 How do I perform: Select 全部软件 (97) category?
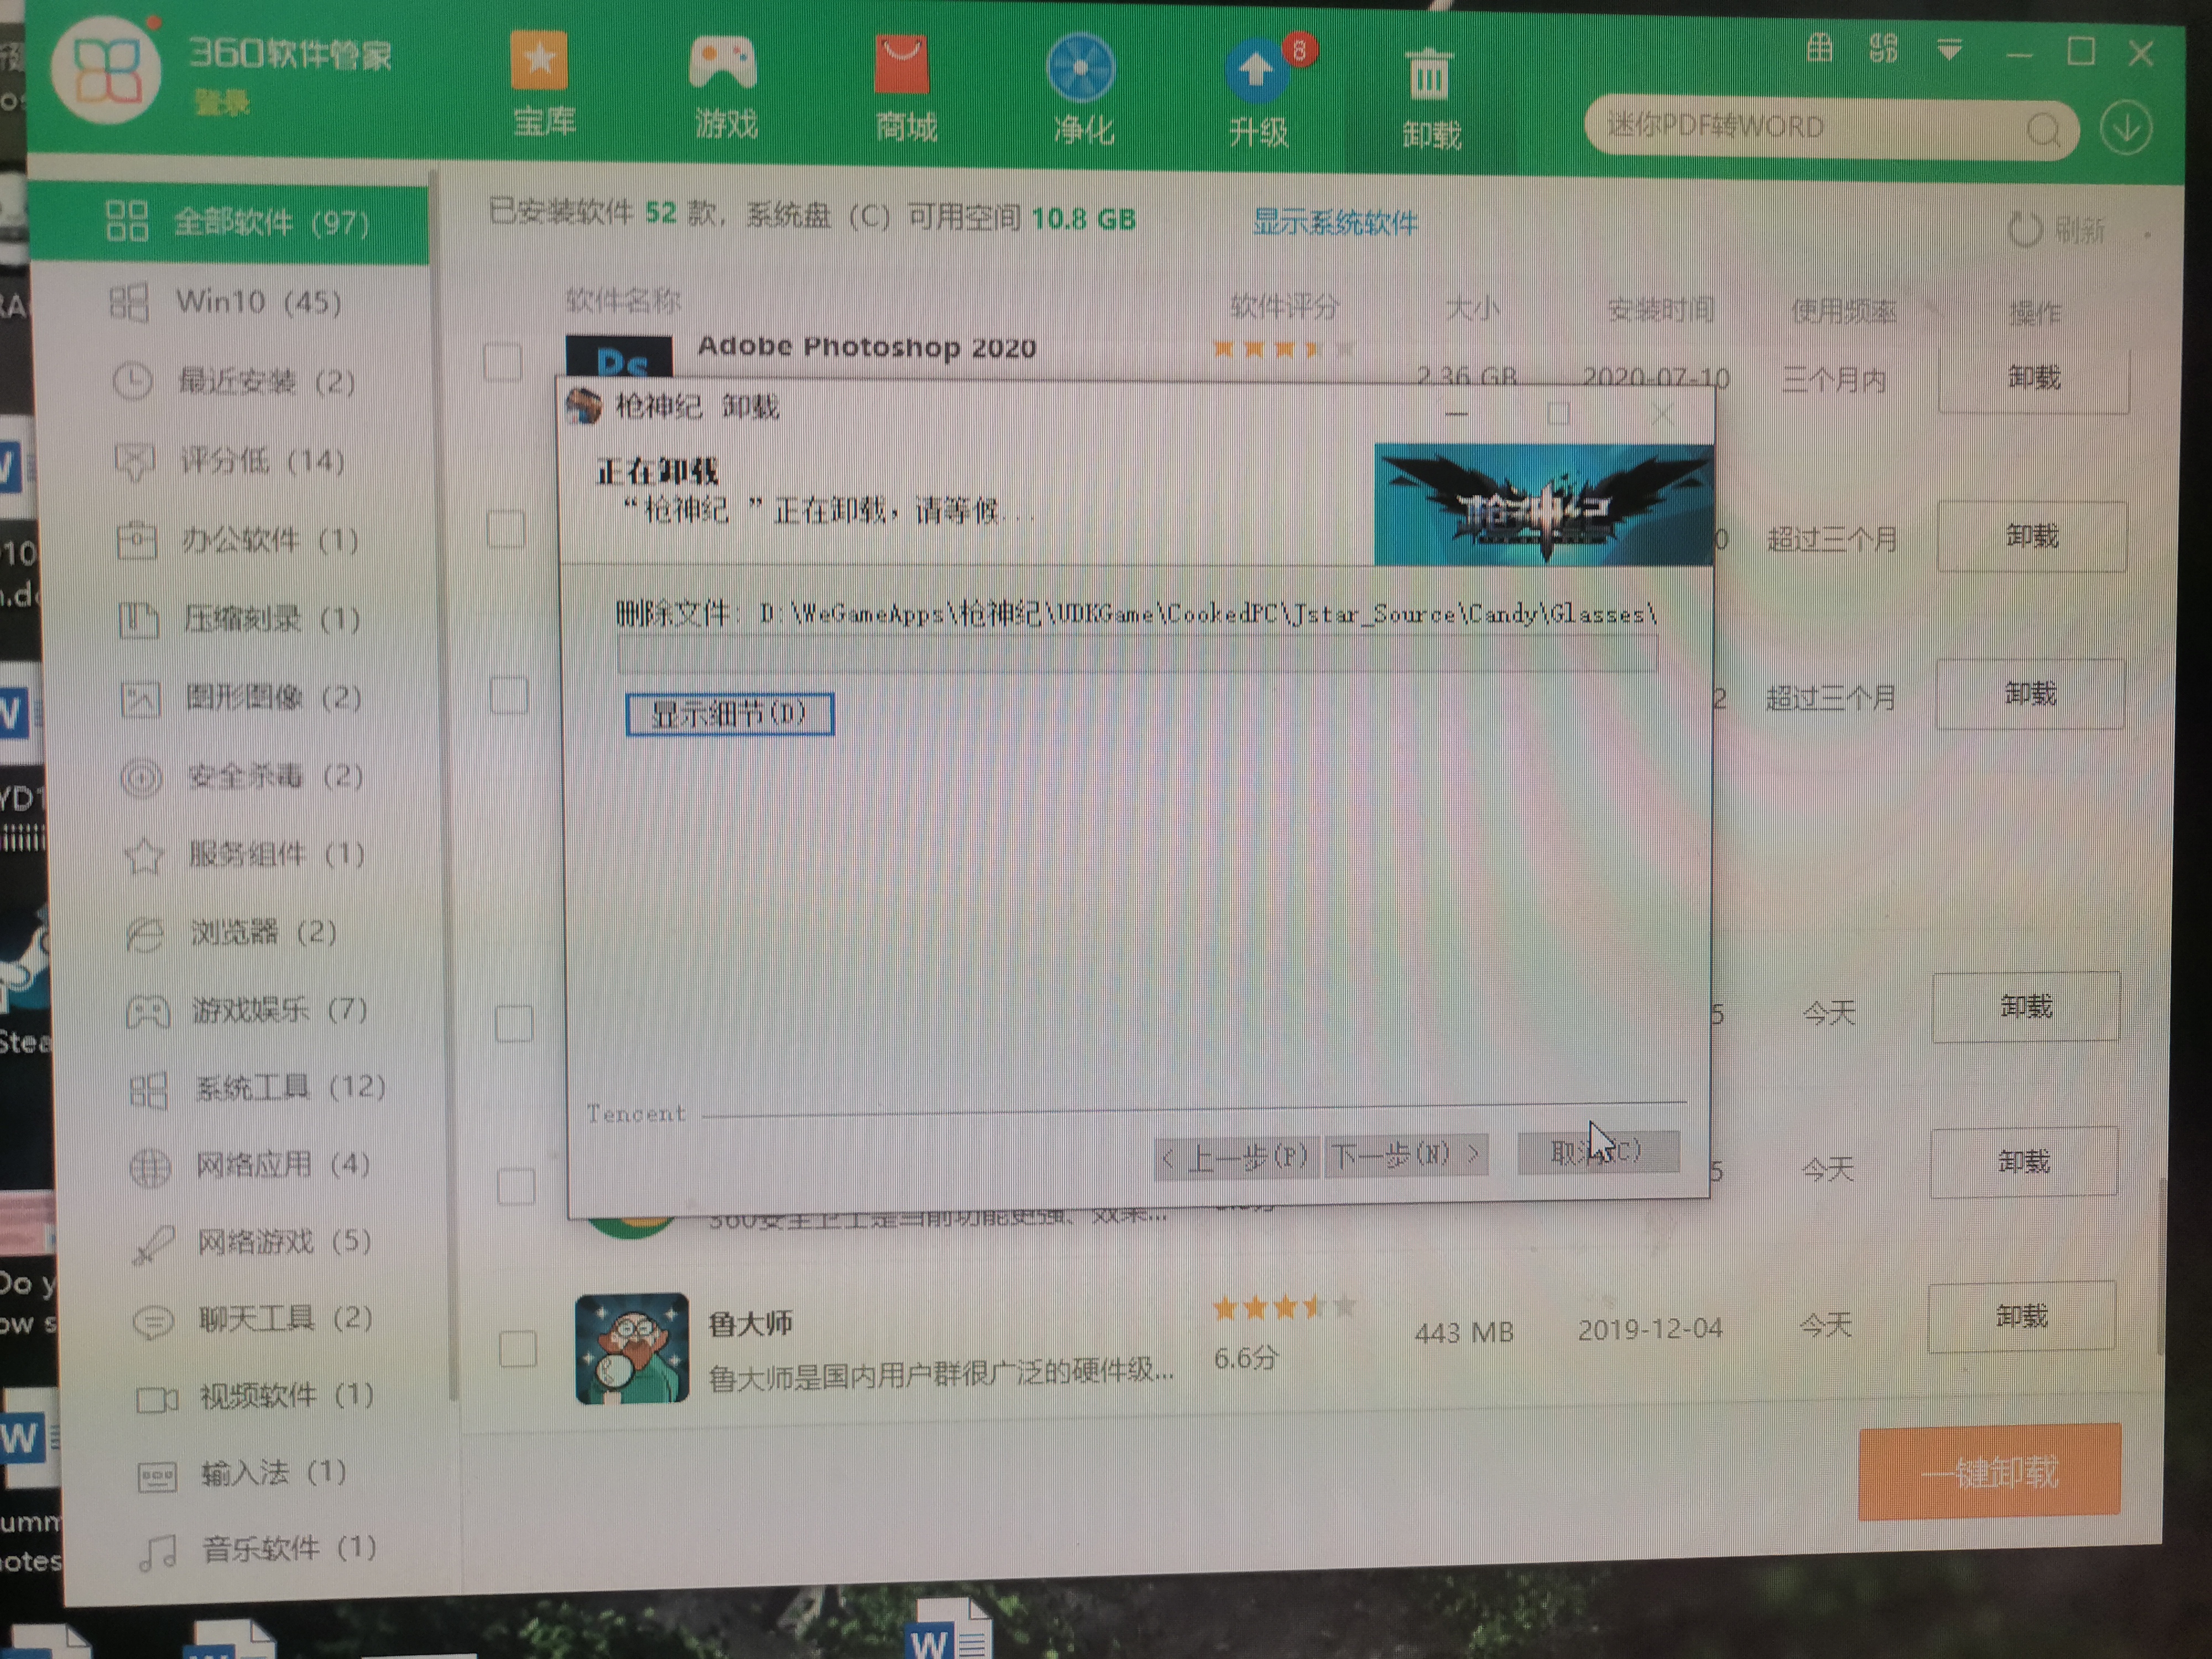pyautogui.click(x=230, y=222)
